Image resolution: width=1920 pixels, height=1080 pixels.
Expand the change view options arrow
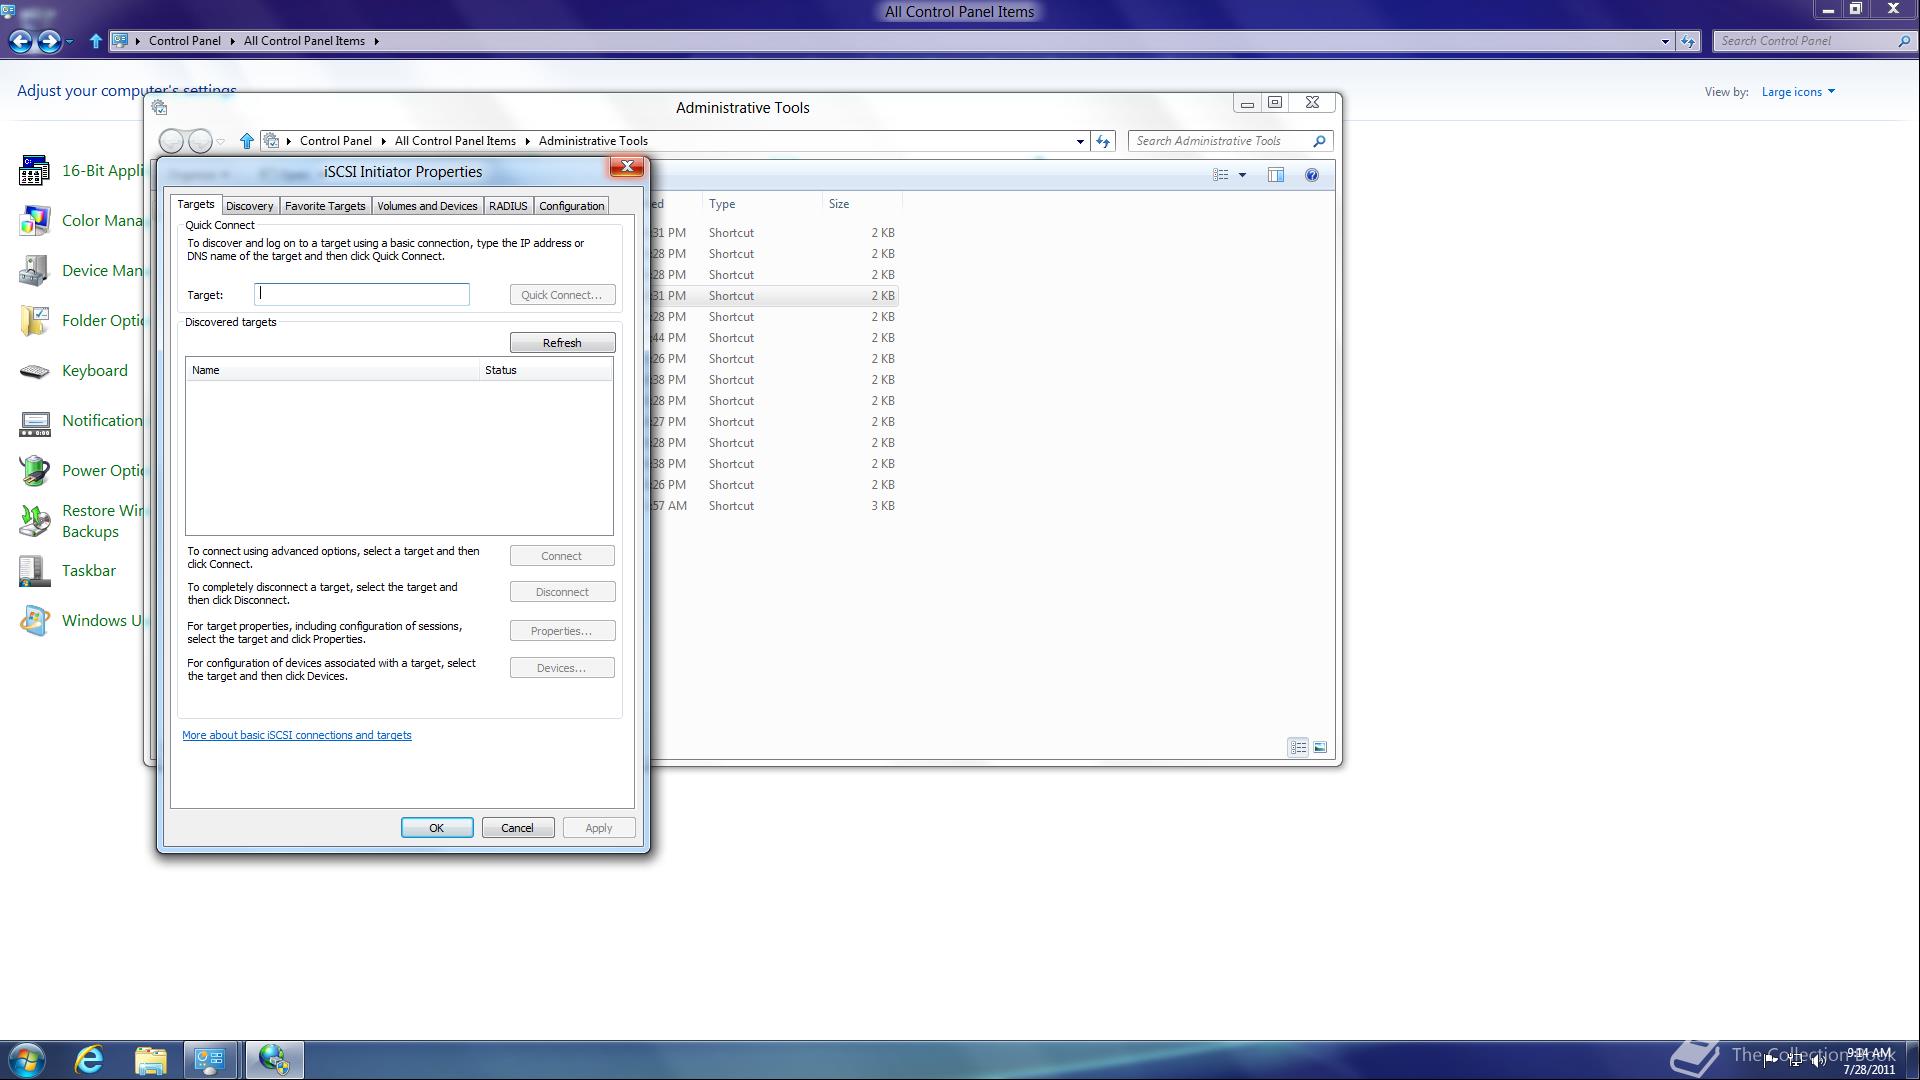(x=1243, y=175)
